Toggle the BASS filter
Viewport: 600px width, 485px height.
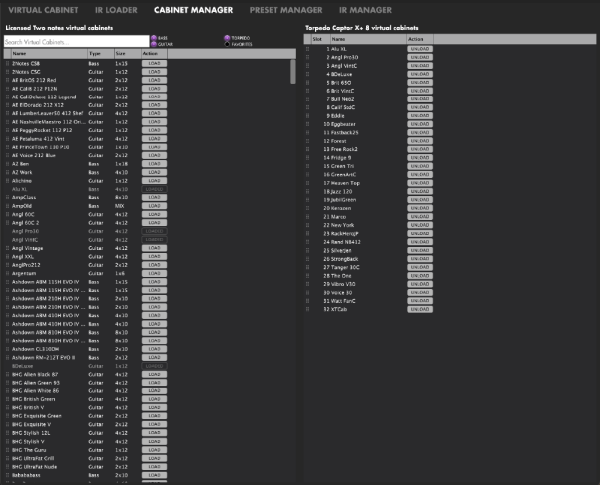154,37
